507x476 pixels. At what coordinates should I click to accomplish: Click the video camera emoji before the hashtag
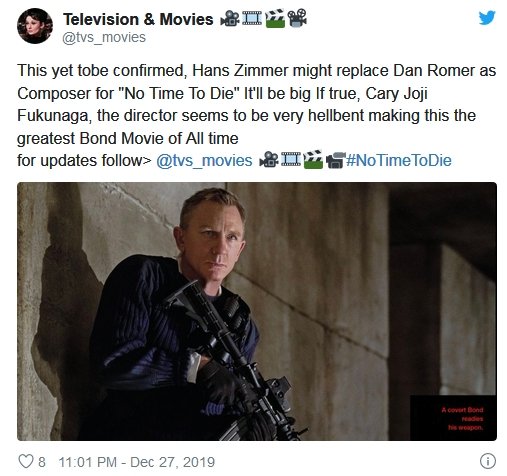pos(335,160)
